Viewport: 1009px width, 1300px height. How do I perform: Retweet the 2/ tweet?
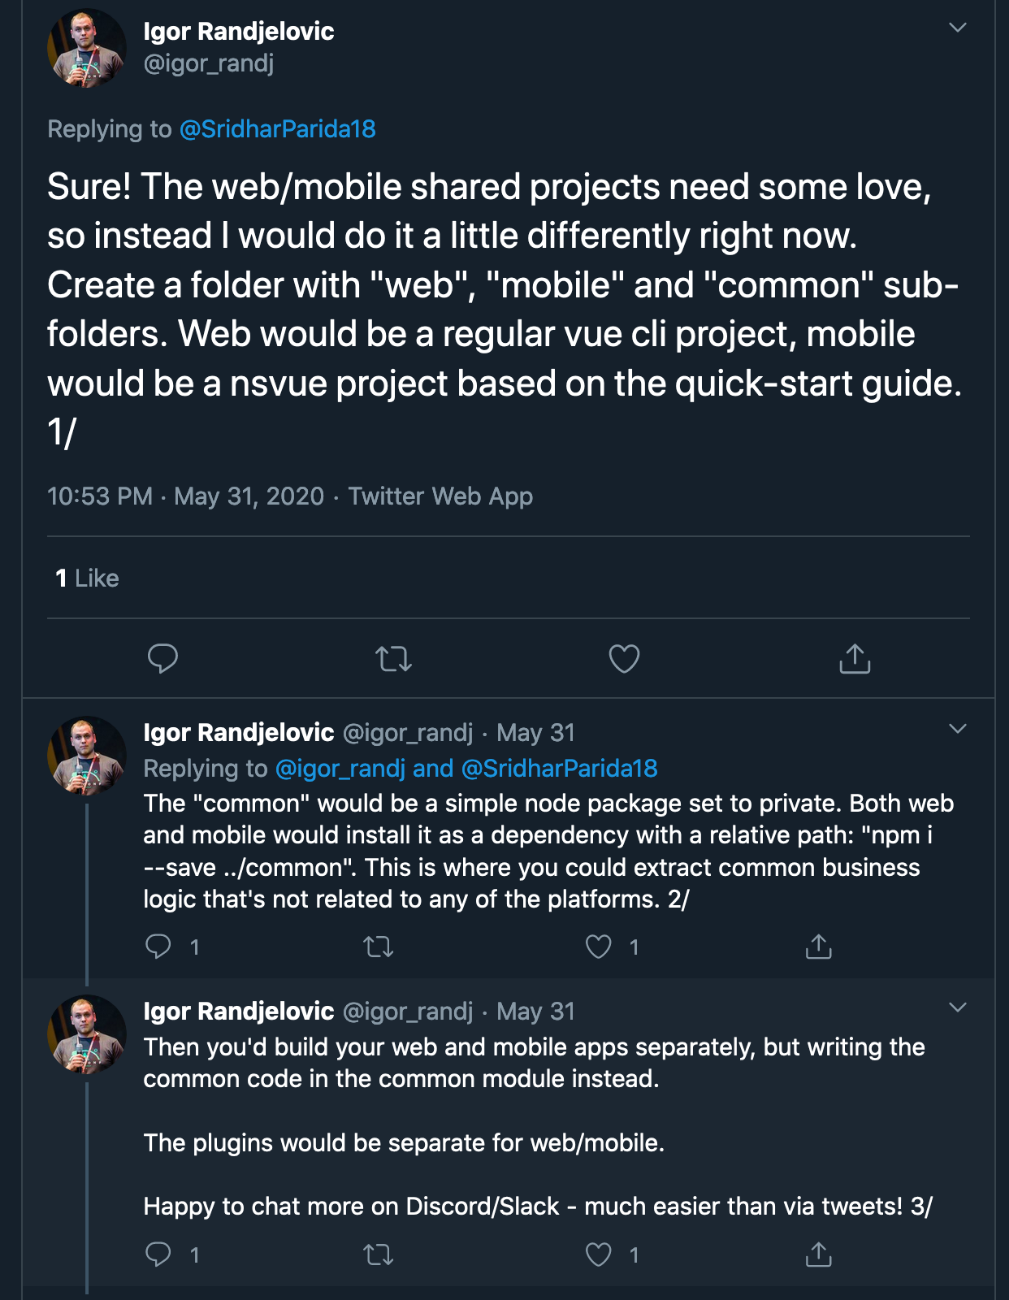click(378, 946)
